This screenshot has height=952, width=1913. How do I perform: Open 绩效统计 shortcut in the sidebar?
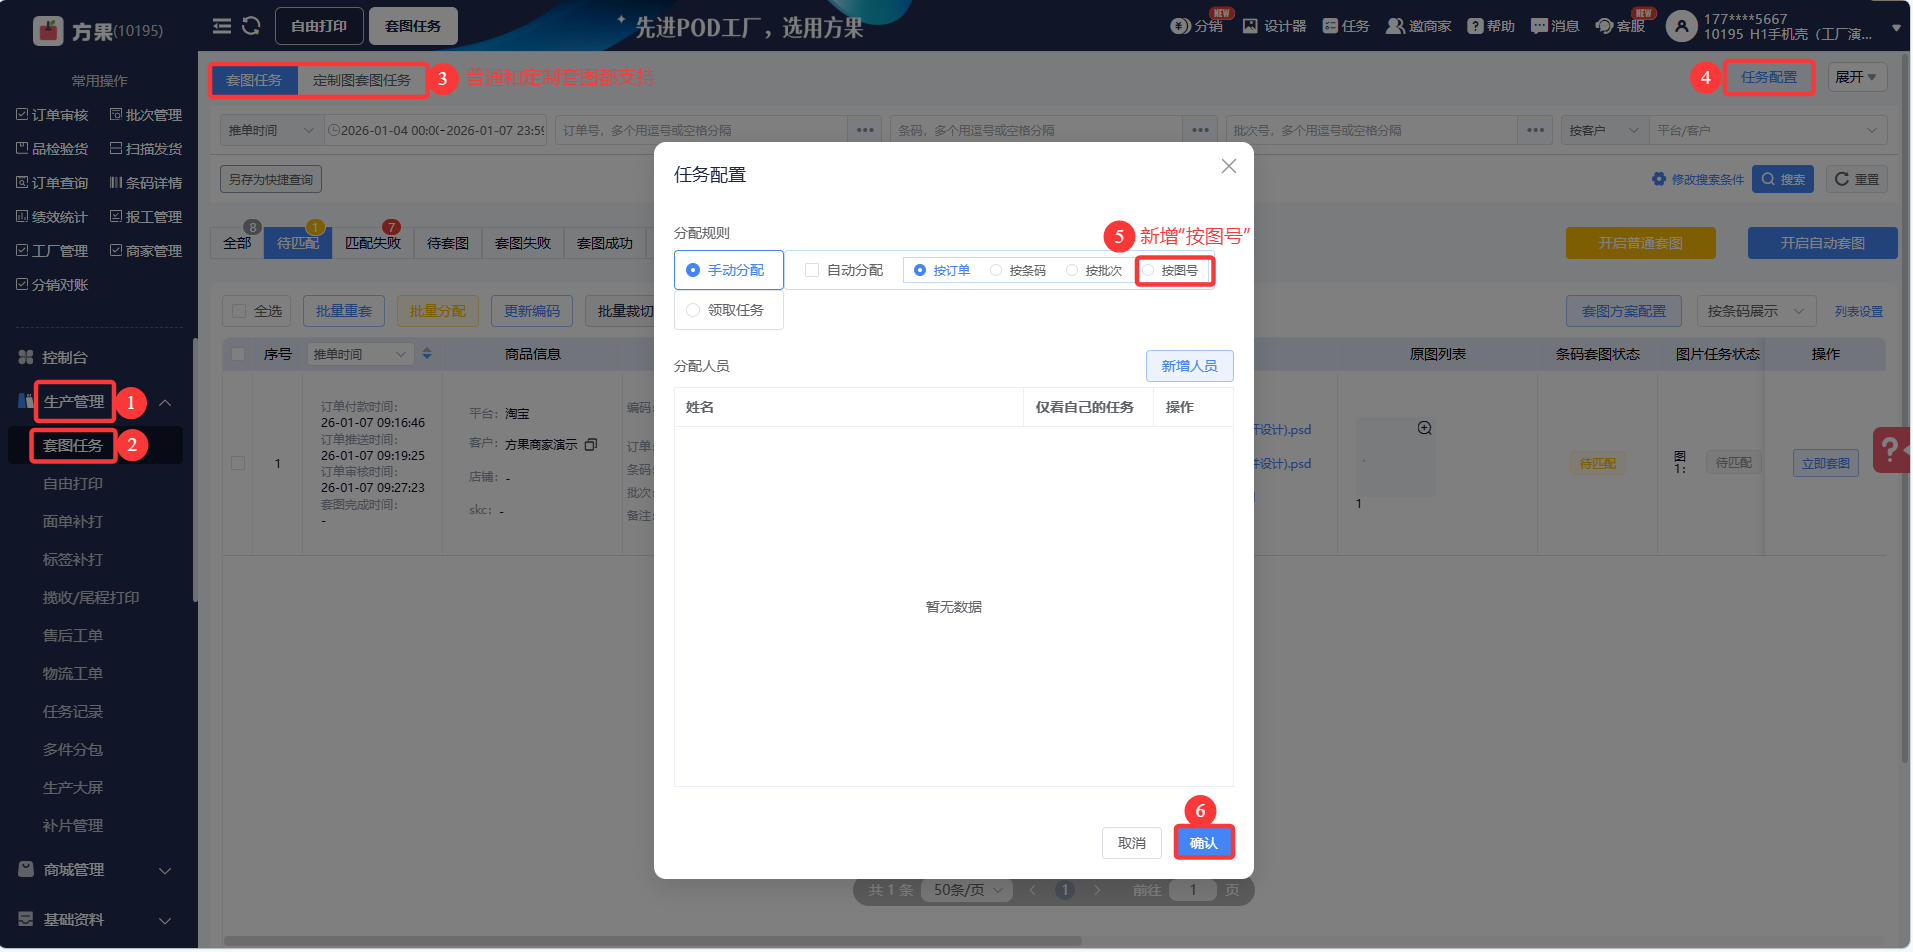[52, 217]
